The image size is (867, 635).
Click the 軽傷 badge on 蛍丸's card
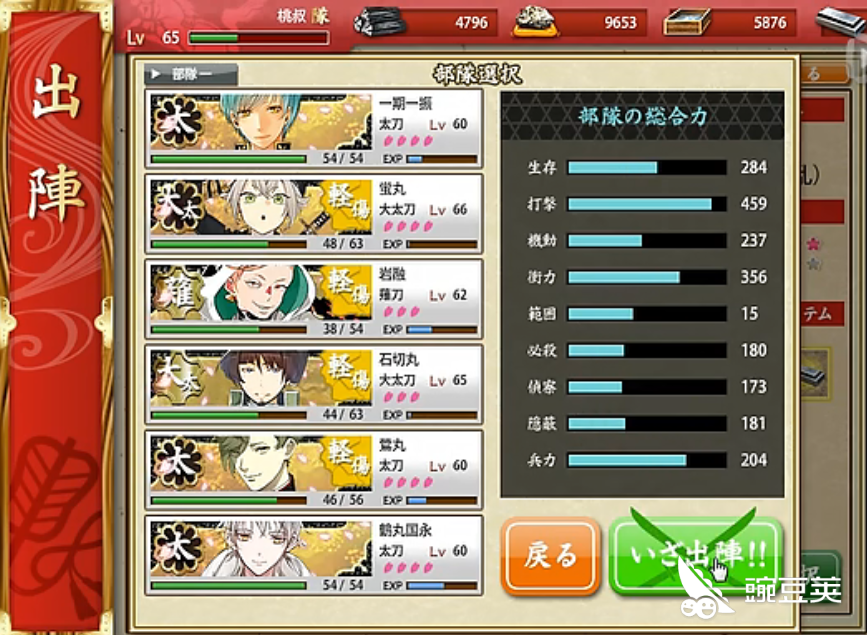click(x=348, y=207)
